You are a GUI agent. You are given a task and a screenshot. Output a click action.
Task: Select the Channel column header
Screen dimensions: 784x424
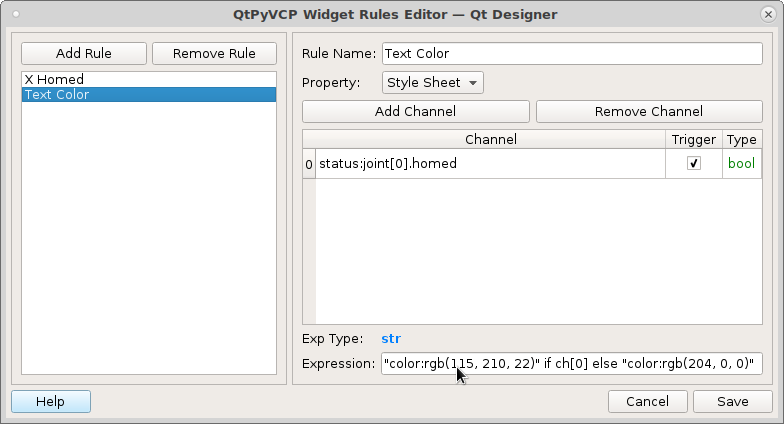[x=490, y=140]
